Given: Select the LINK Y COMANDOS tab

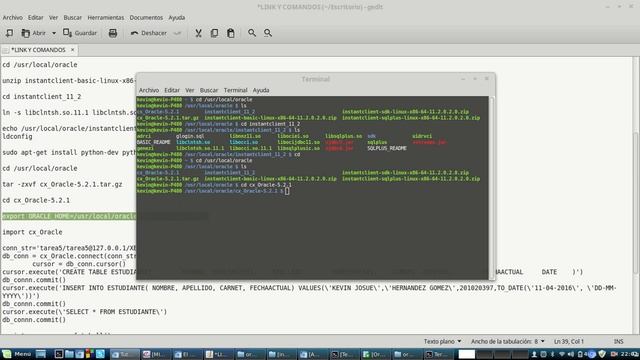Looking at the screenshot, I should point(38,50).
